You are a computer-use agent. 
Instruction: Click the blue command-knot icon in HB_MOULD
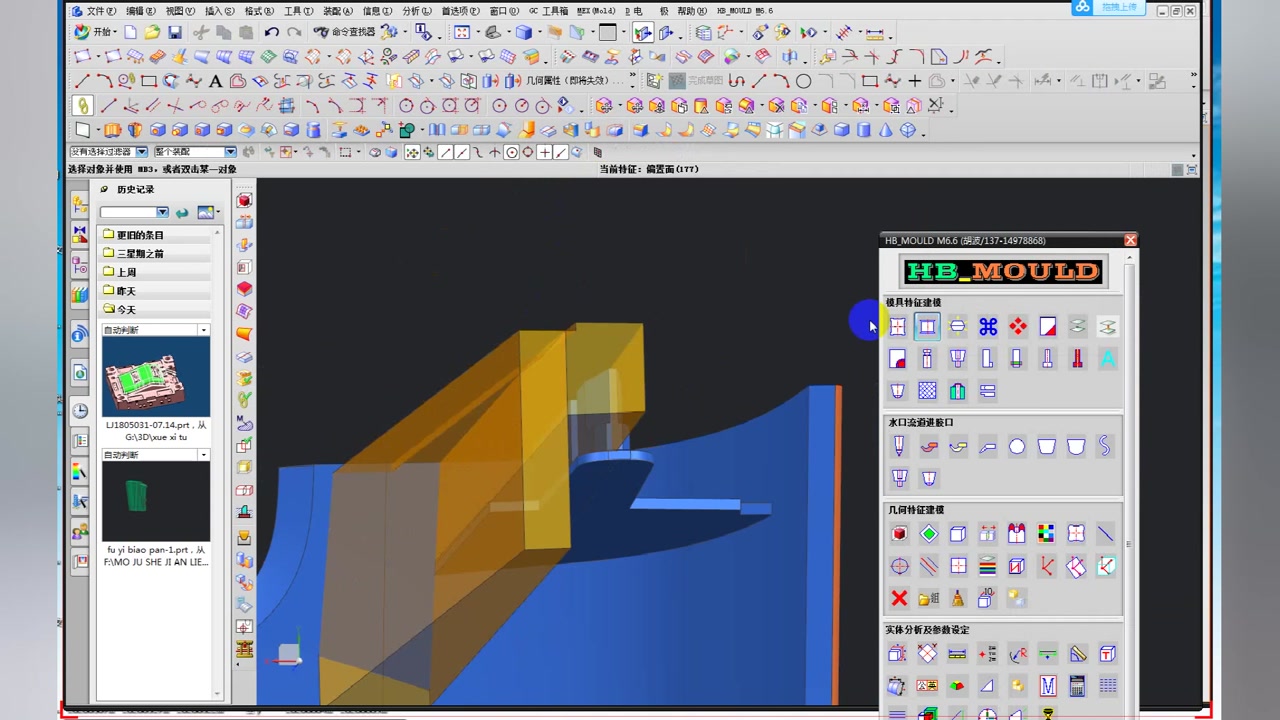[988, 327]
